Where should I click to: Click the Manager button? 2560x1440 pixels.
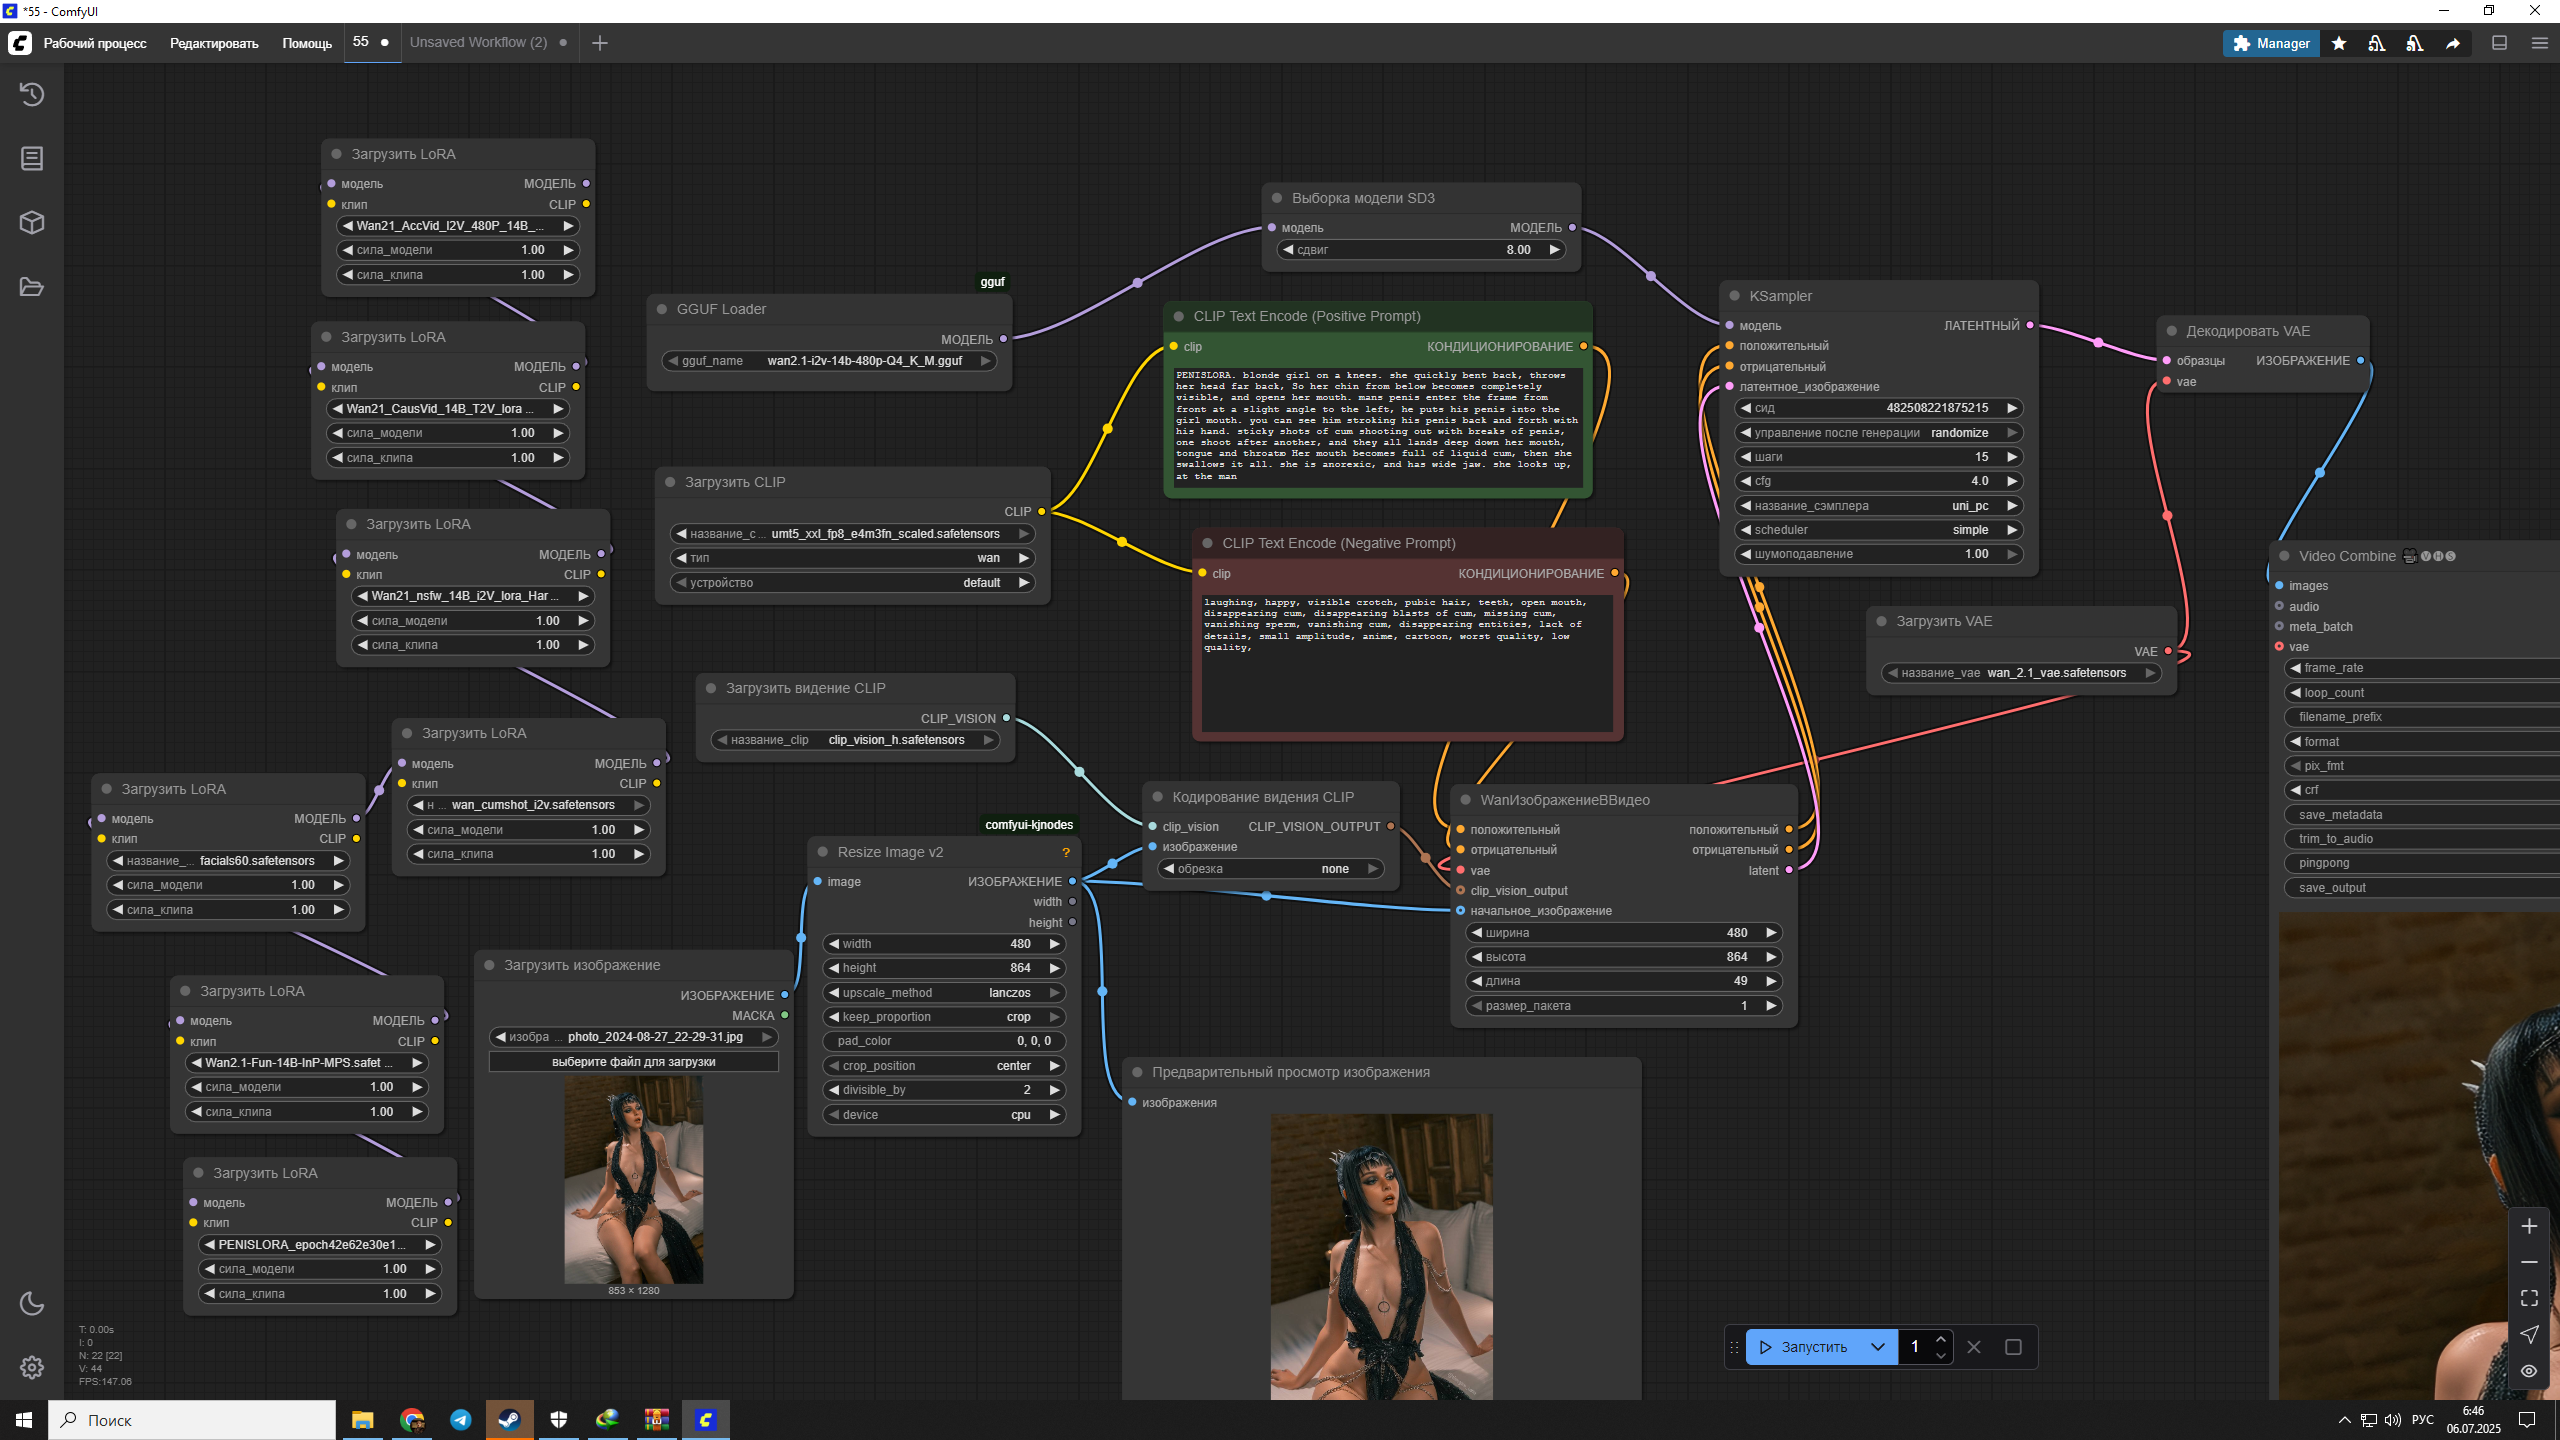pyautogui.click(x=2271, y=43)
